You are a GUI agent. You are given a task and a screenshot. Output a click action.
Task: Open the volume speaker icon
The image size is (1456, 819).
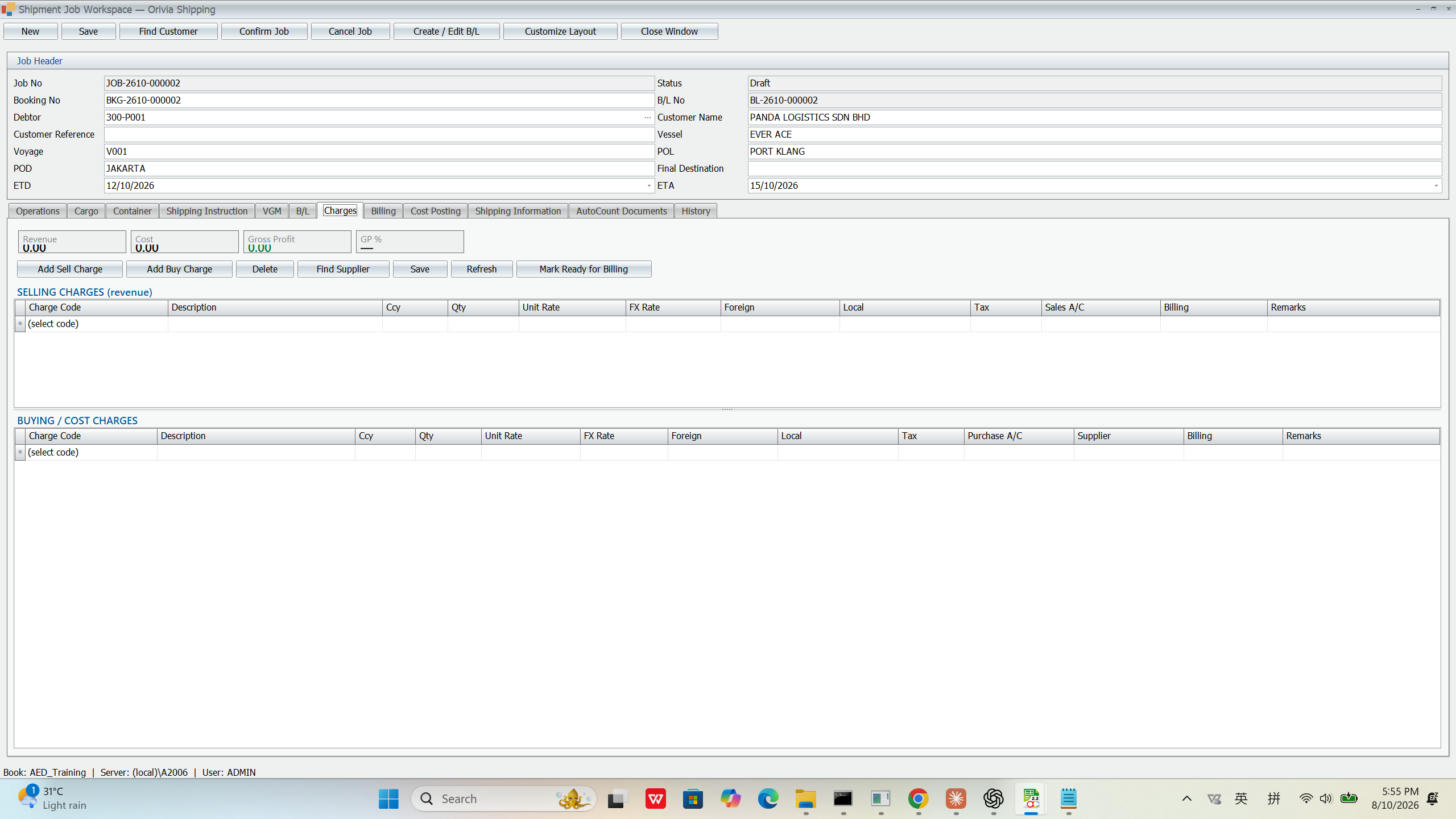[x=1326, y=798]
